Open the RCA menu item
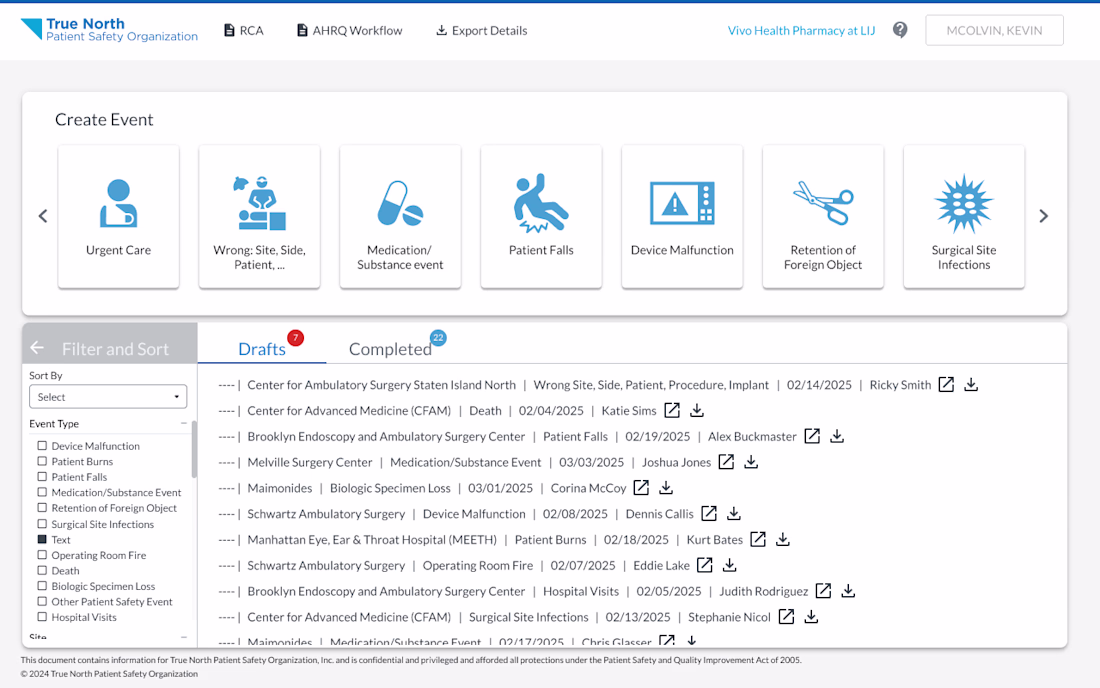The width and height of the screenshot is (1100, 688). [x=243, y=30]
